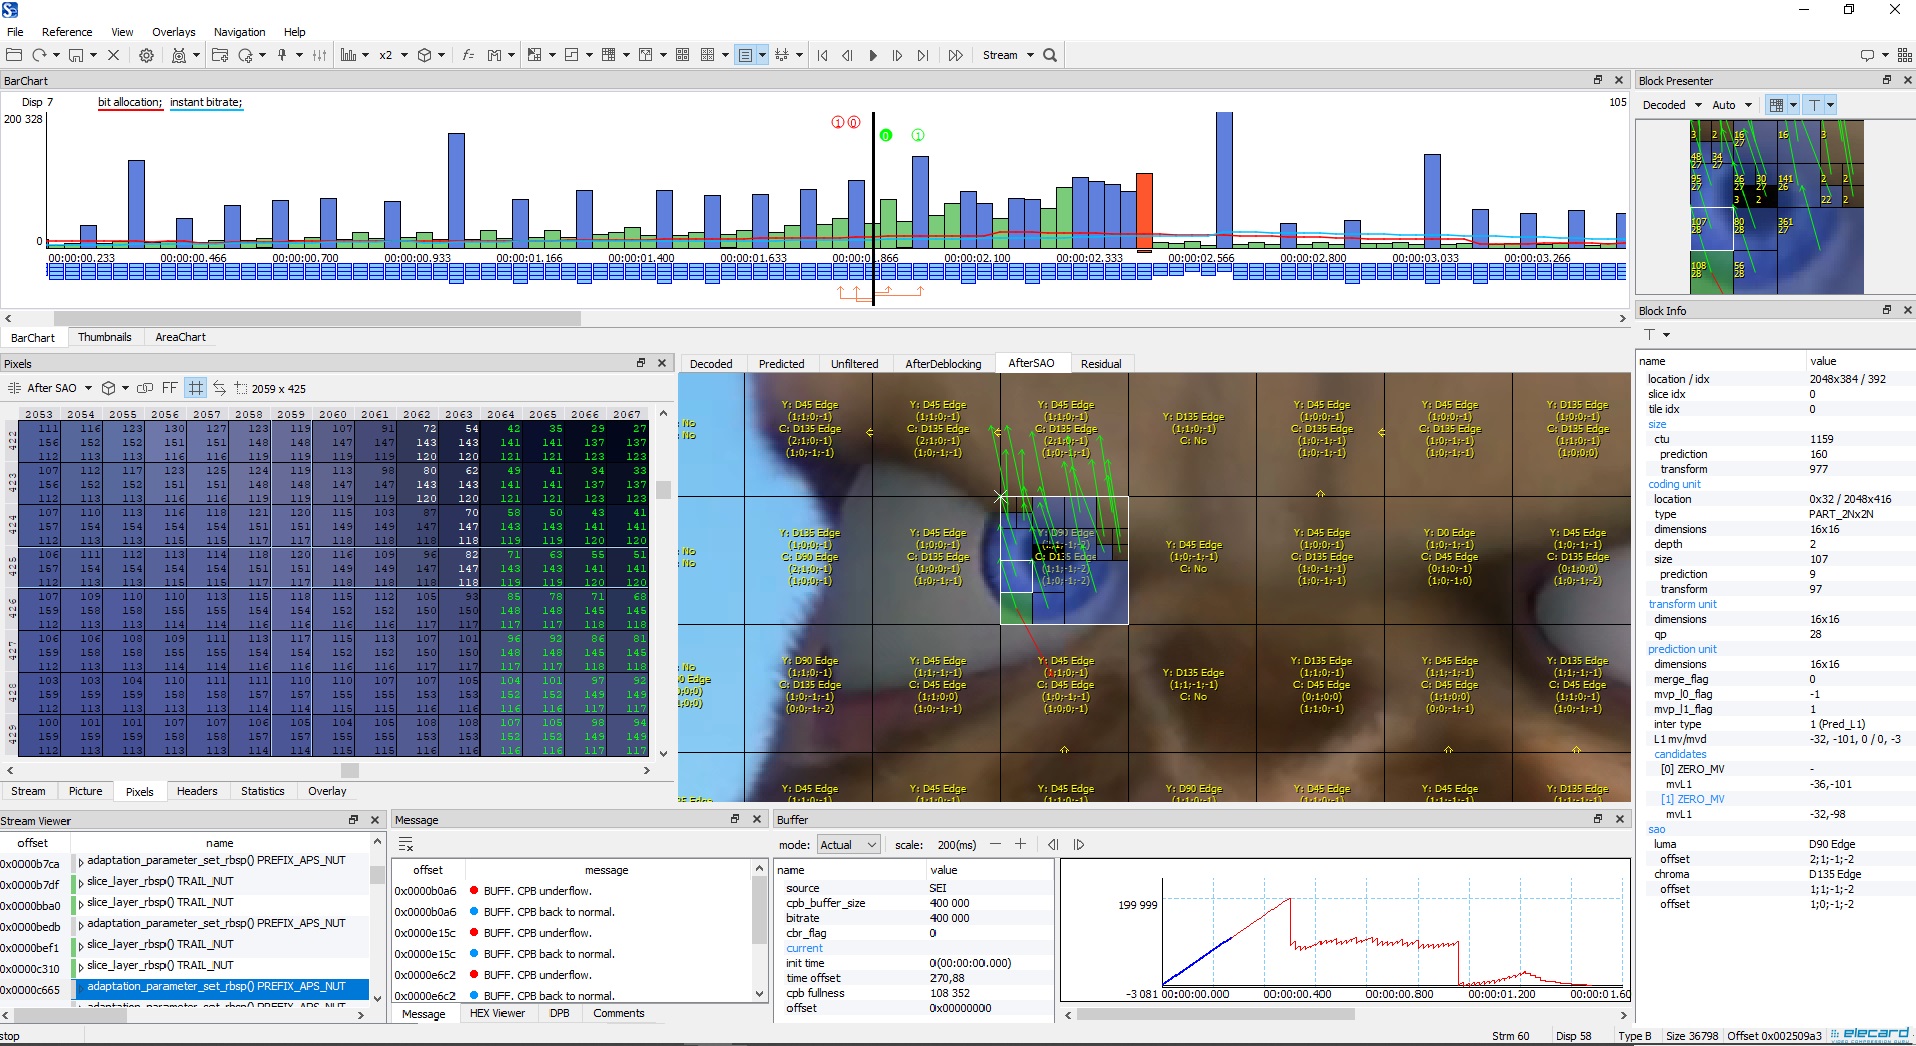
Task: Click the swap arrows icon in Pixels toolbar
Action: [x=219, y=388]
